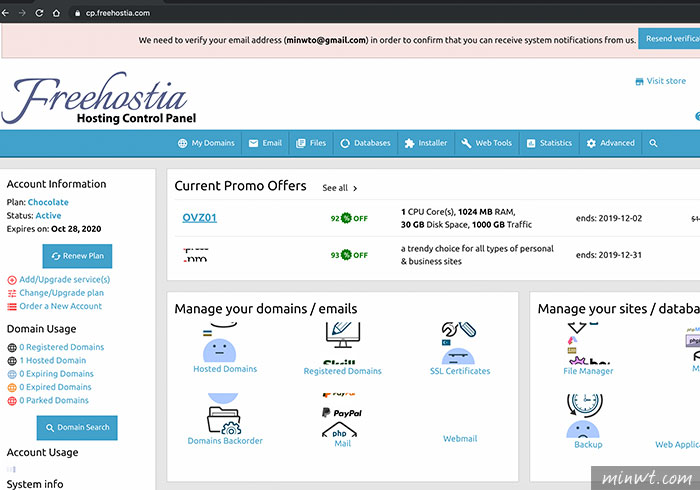The height and width of the screenshot is (490, 700).
Task: Click the Add/Upgrade service red plus icon
Action: tap(12, 280)
